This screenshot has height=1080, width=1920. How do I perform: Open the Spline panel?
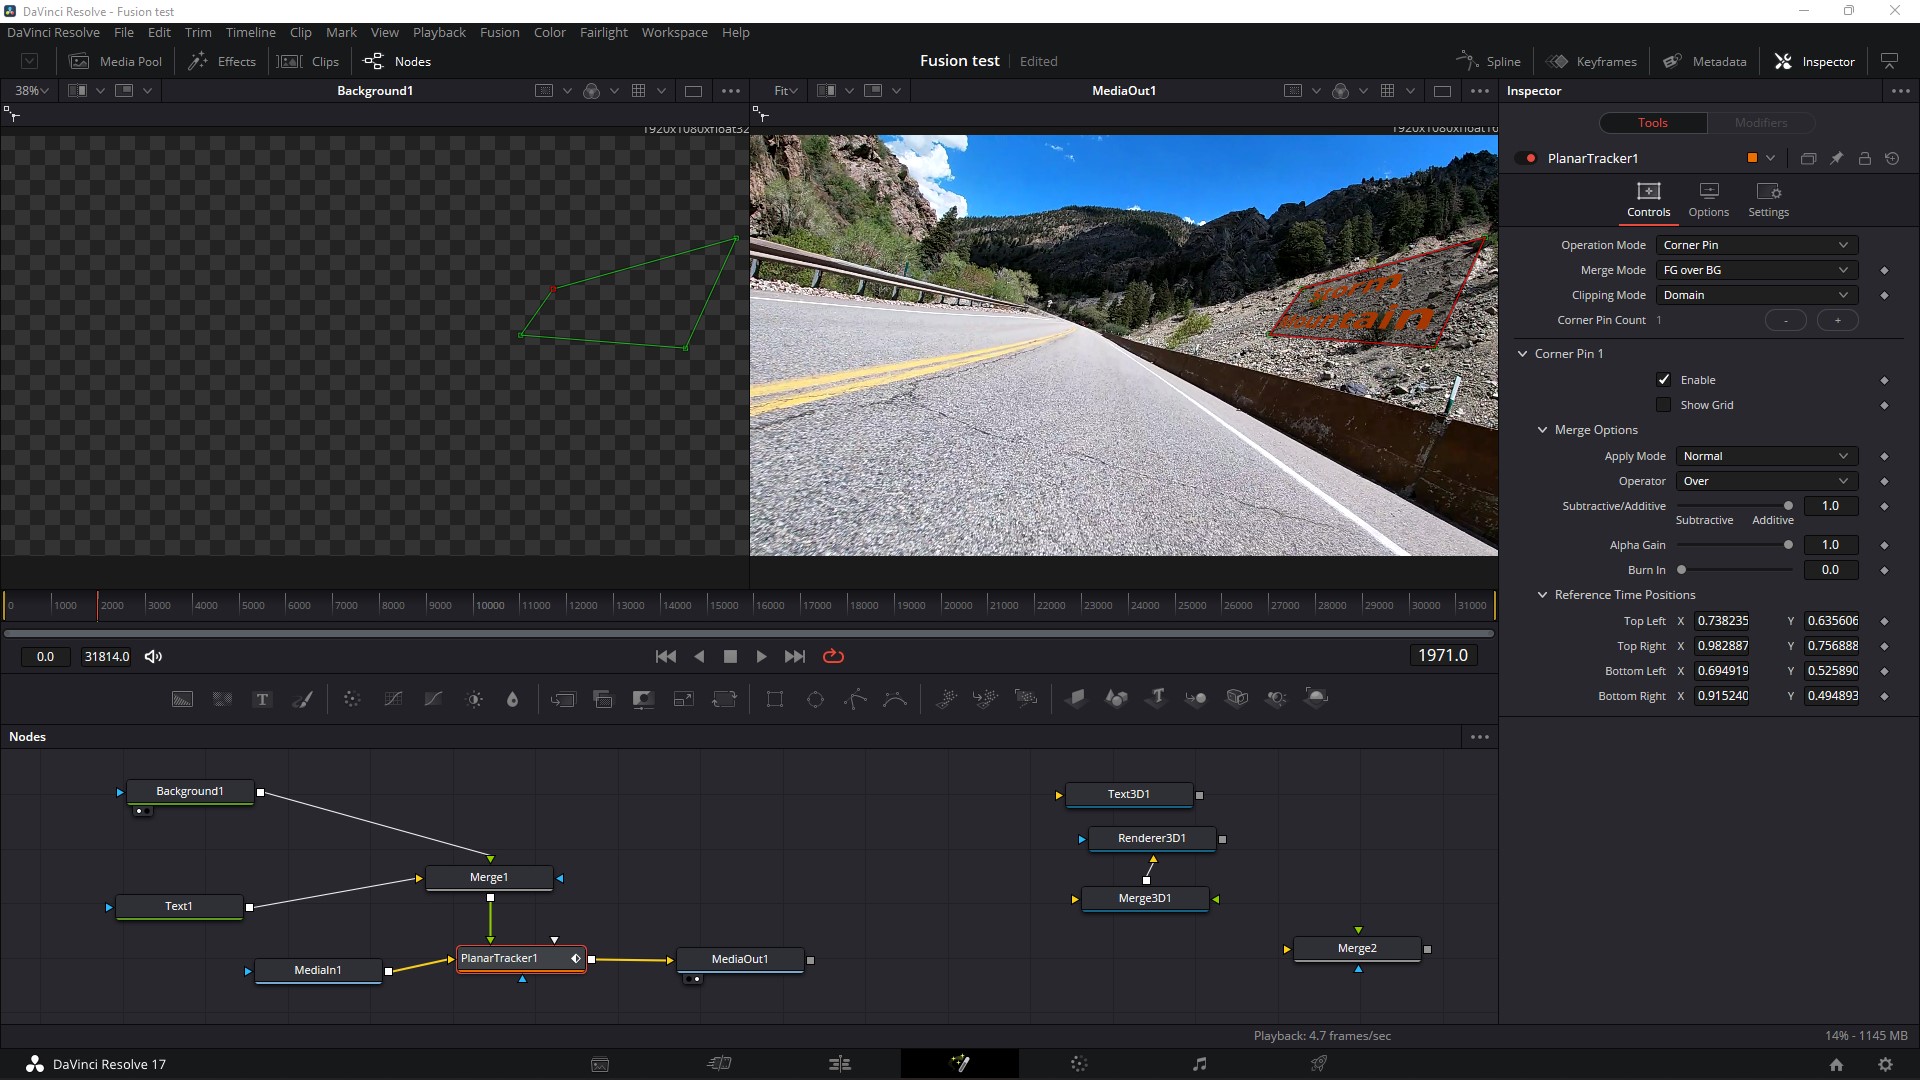pyautogui.click(x=1488, y=61)
